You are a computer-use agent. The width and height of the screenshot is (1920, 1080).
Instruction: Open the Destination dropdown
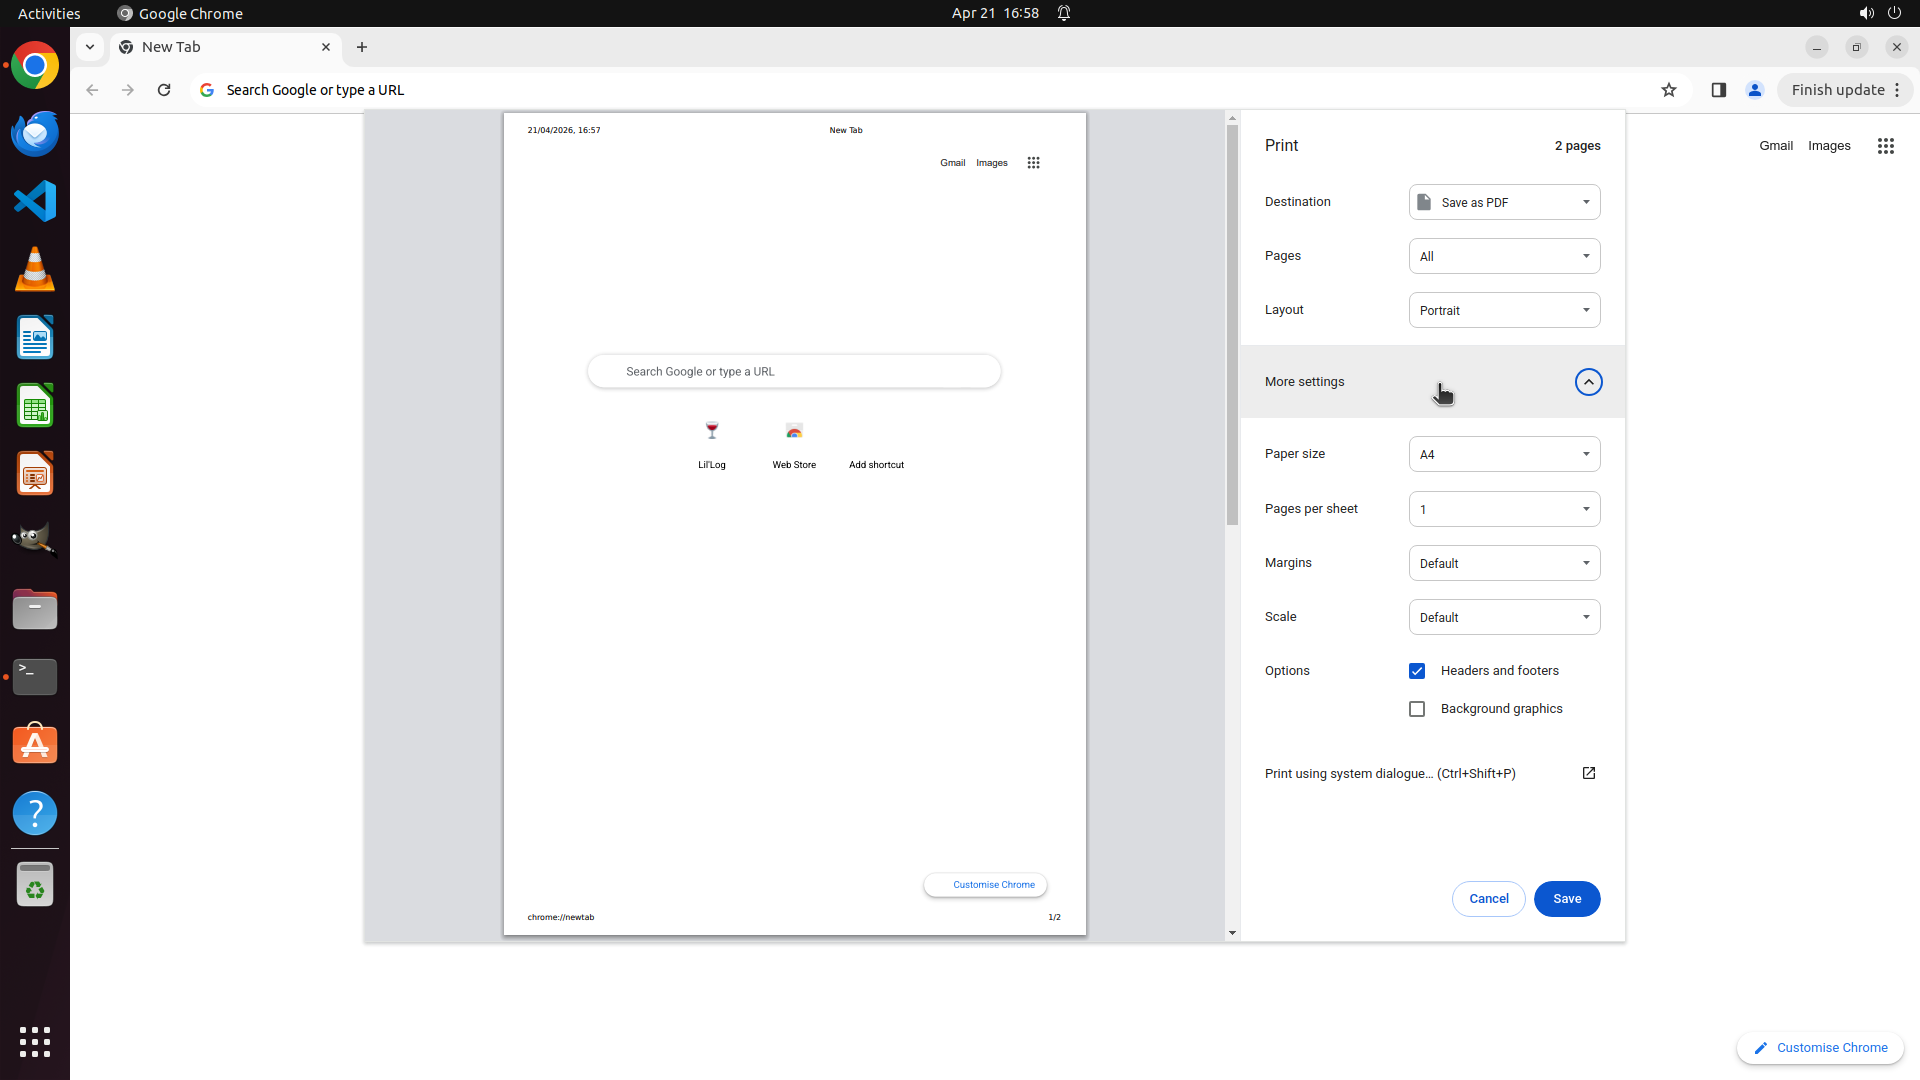tap(1504, 202)
